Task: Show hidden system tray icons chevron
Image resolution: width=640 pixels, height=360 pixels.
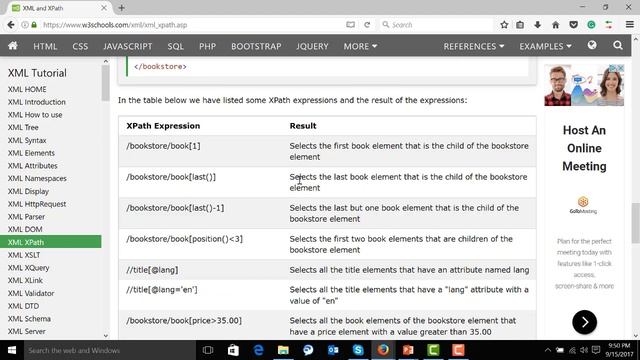Action: click(x=548, y=350)
